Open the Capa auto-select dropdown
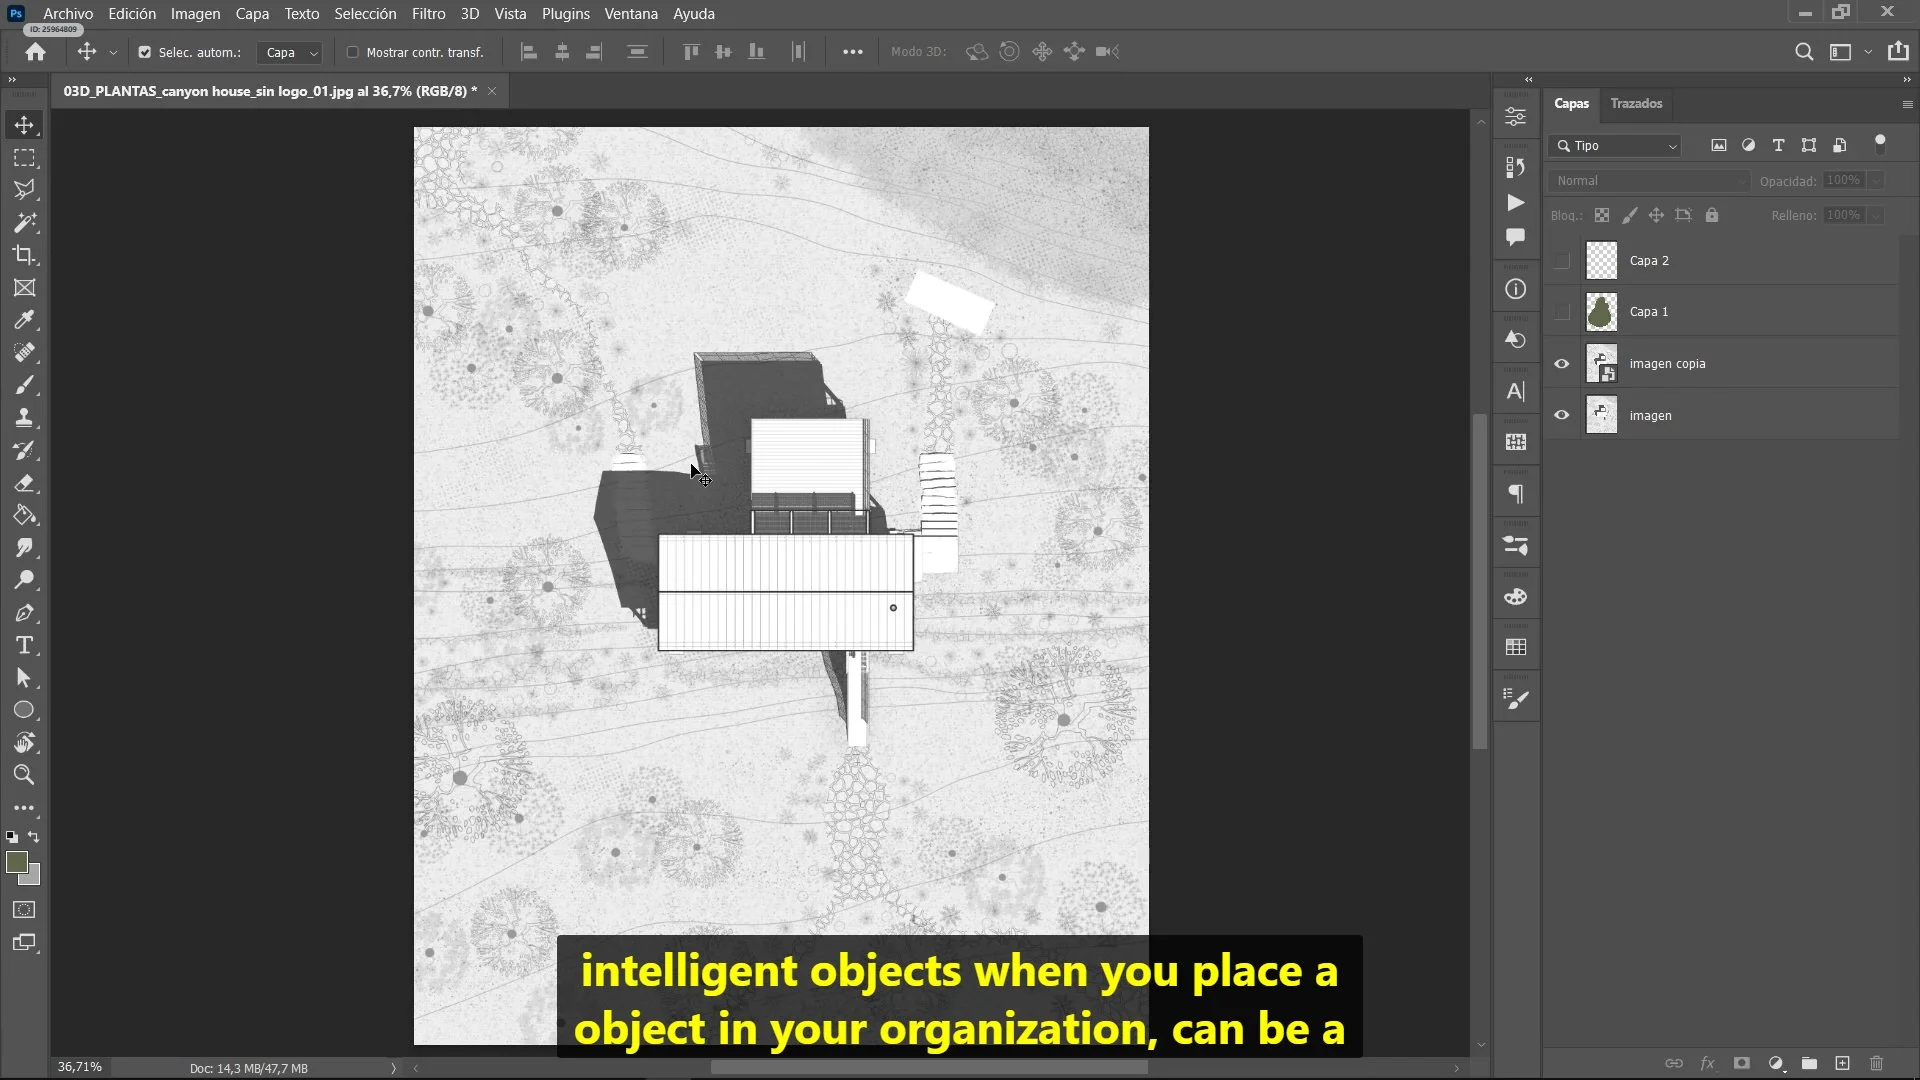Image resolution: width=1920 pixels, height=1080 pixels. (290, 52)
